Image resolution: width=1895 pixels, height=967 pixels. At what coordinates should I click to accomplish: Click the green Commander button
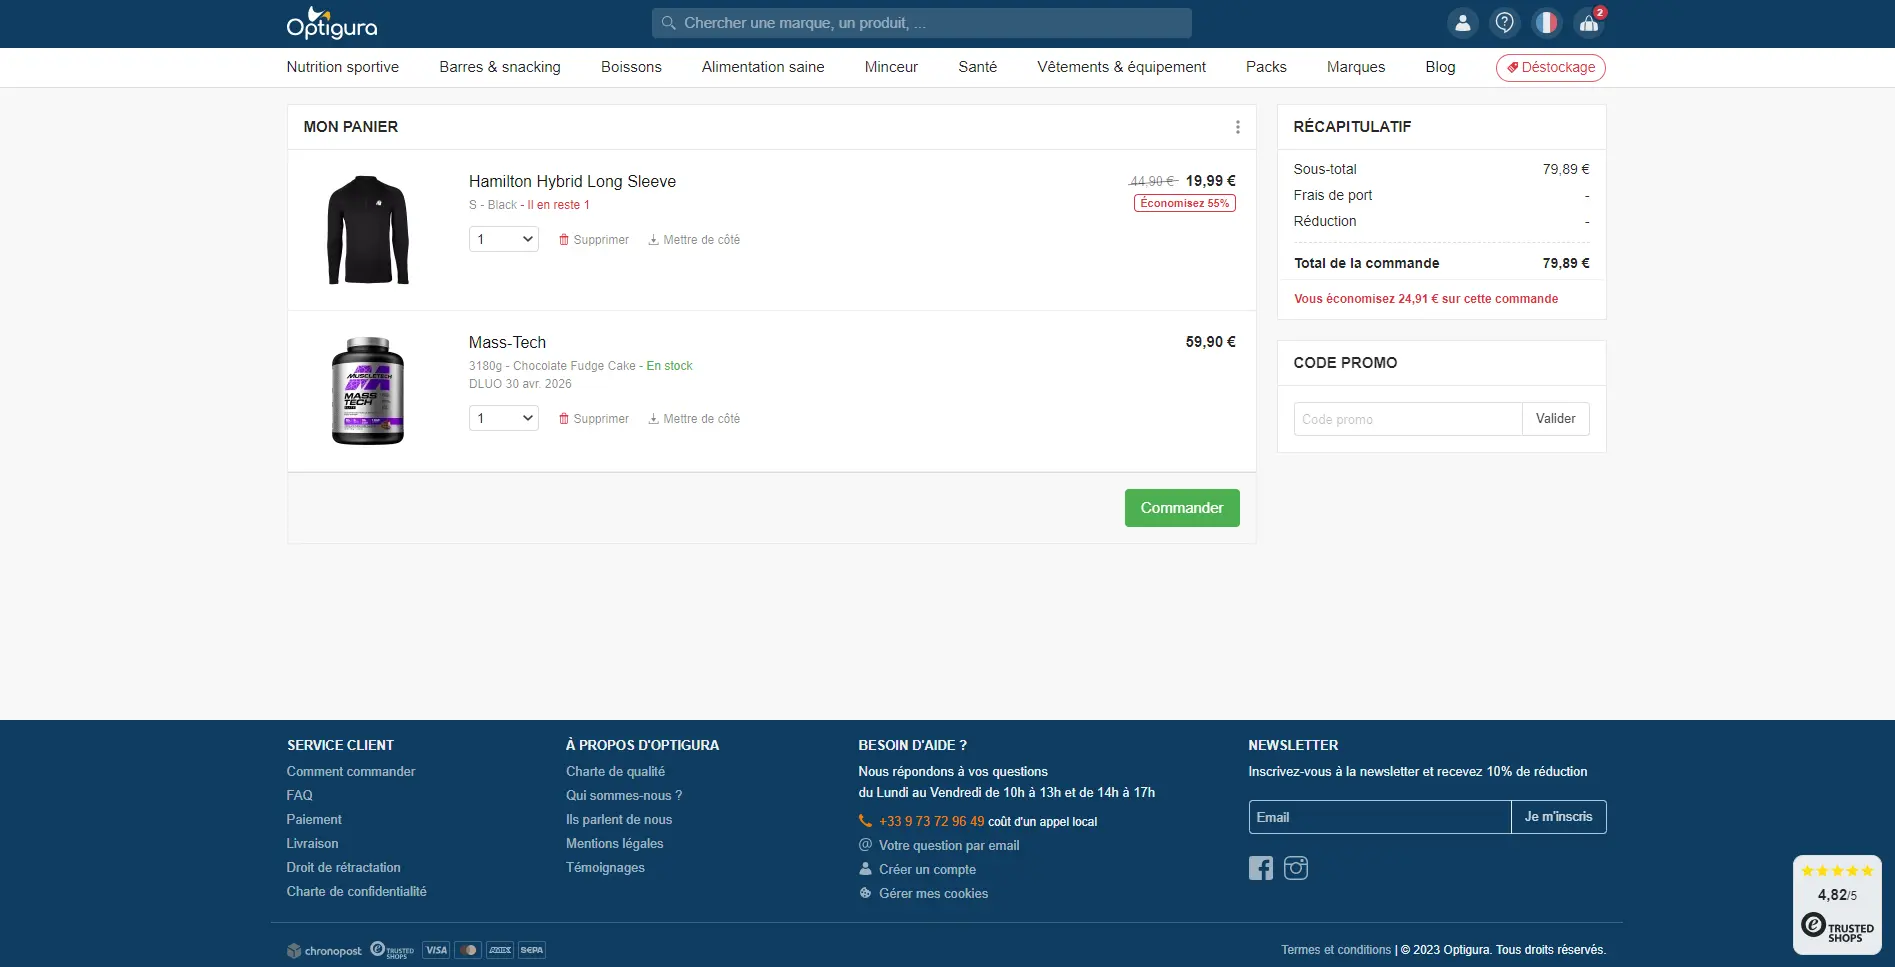point(1182,508)
